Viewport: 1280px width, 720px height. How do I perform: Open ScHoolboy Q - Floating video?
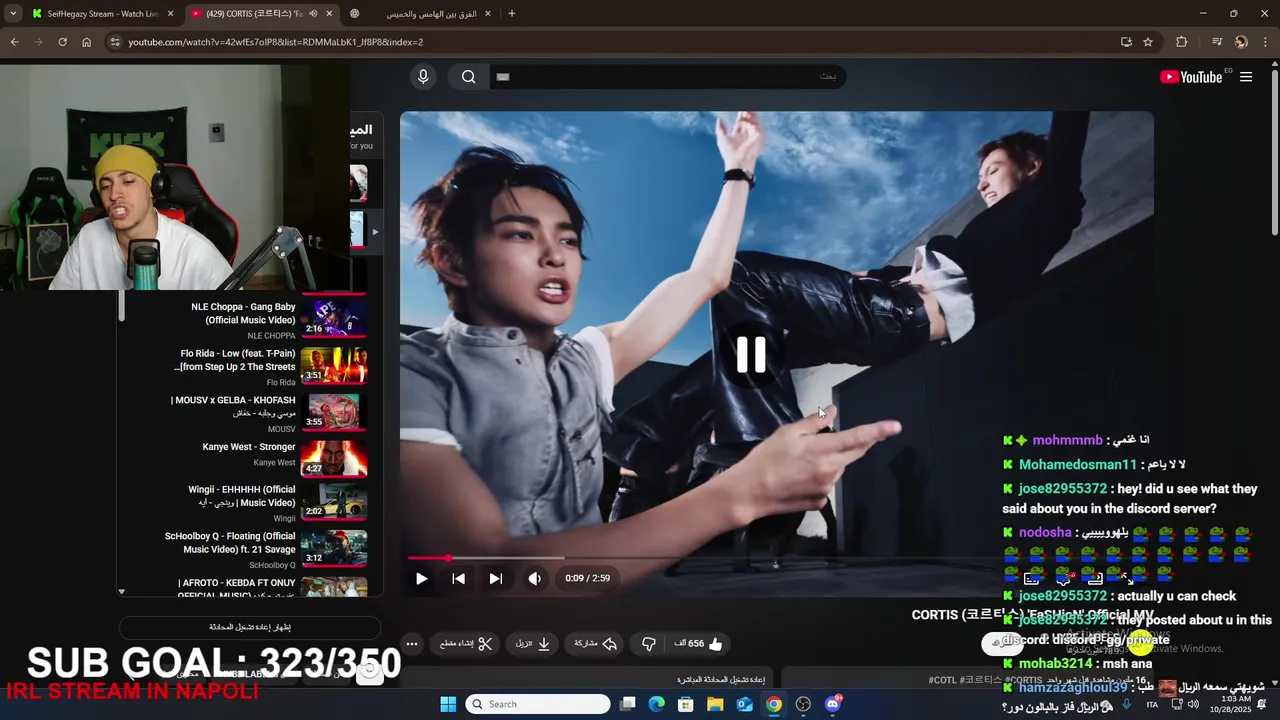pyautogui.click(x=244, y=549)
